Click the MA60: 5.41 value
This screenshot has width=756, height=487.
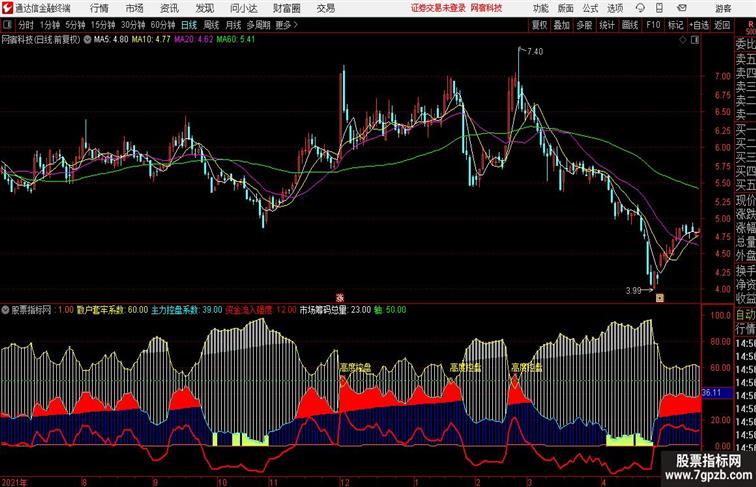click(x=236, y=40)
